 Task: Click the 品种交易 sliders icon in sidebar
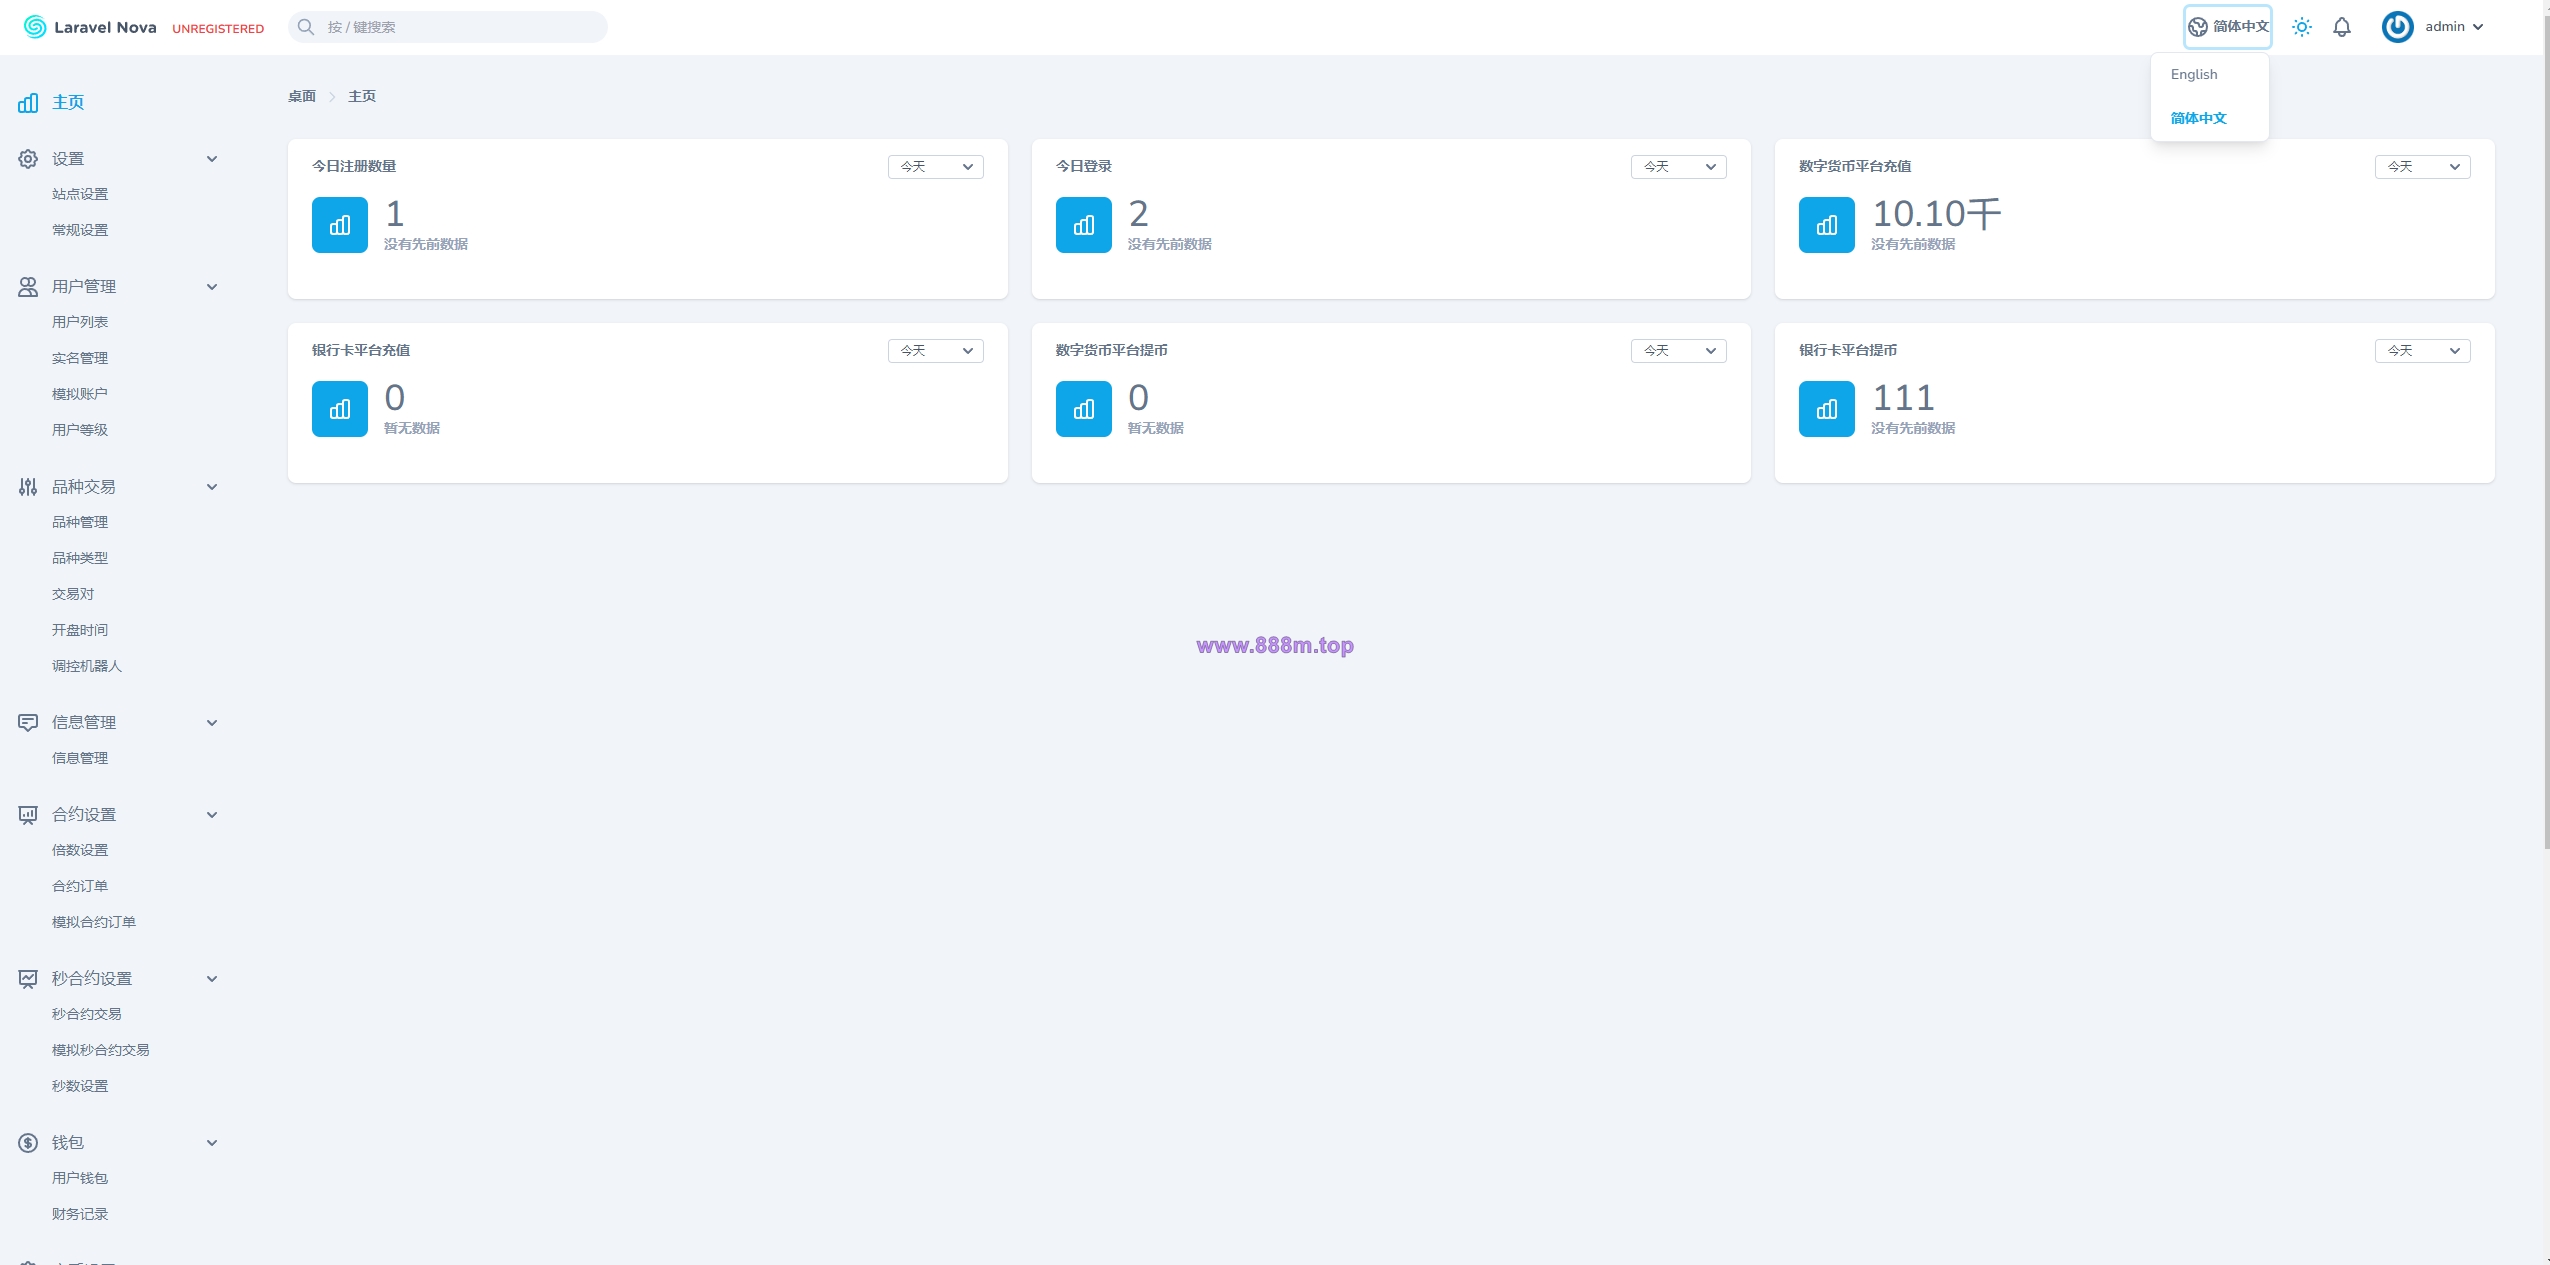(28, 487)
